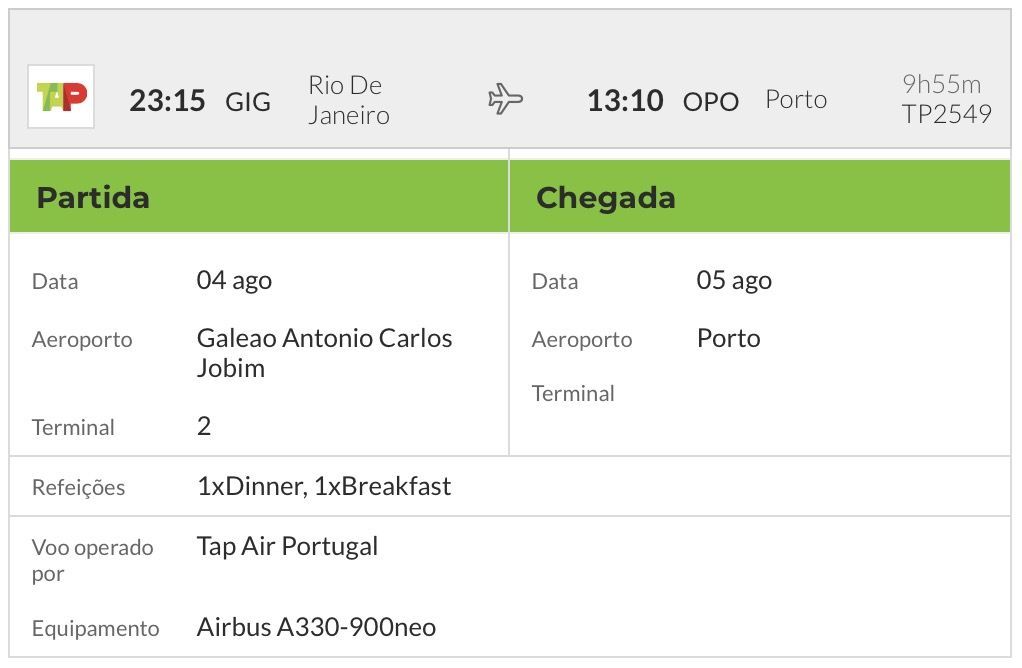Click the GIG airport code
1022x668 pixels.
point(248,102)
